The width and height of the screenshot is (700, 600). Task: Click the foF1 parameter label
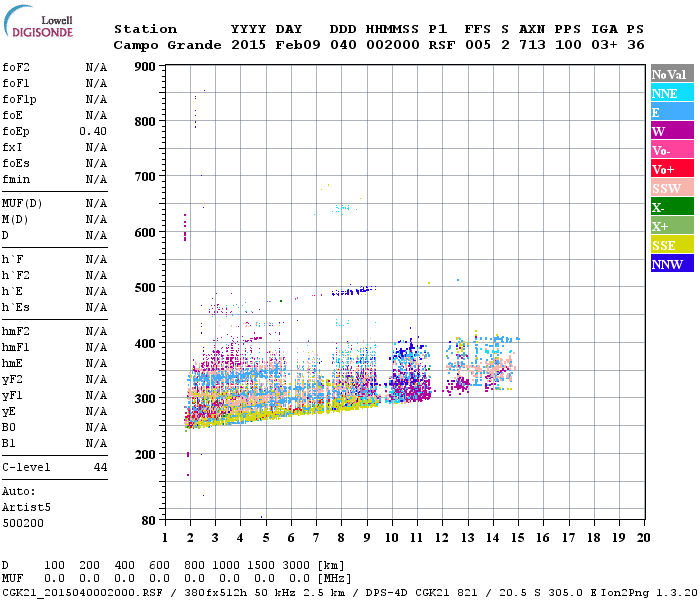pyautogui.click(x=16, y=83)
